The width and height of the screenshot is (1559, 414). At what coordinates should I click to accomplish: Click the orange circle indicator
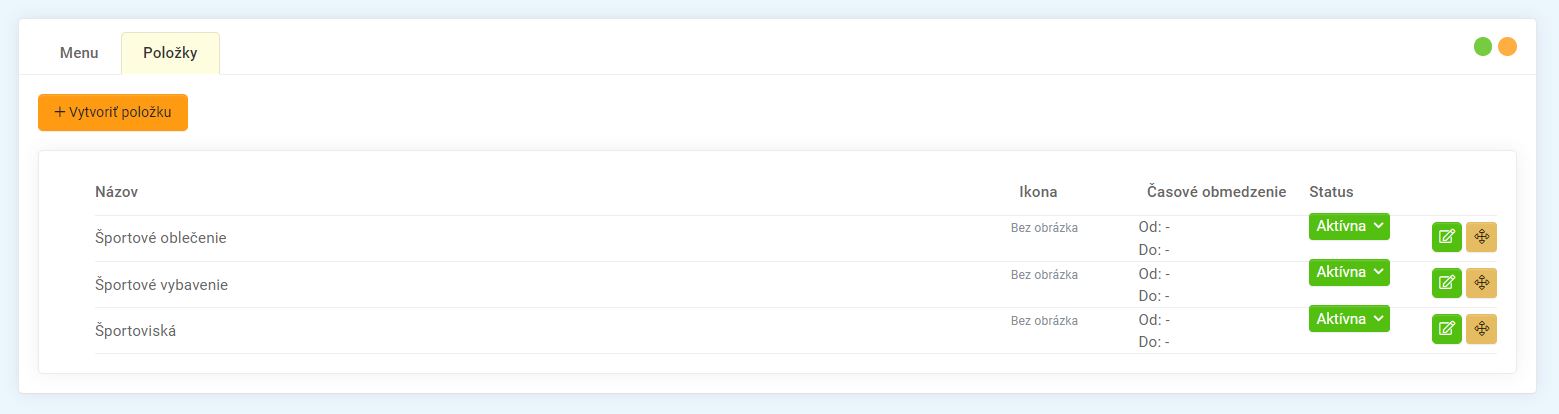click(x=1507, y=47)
